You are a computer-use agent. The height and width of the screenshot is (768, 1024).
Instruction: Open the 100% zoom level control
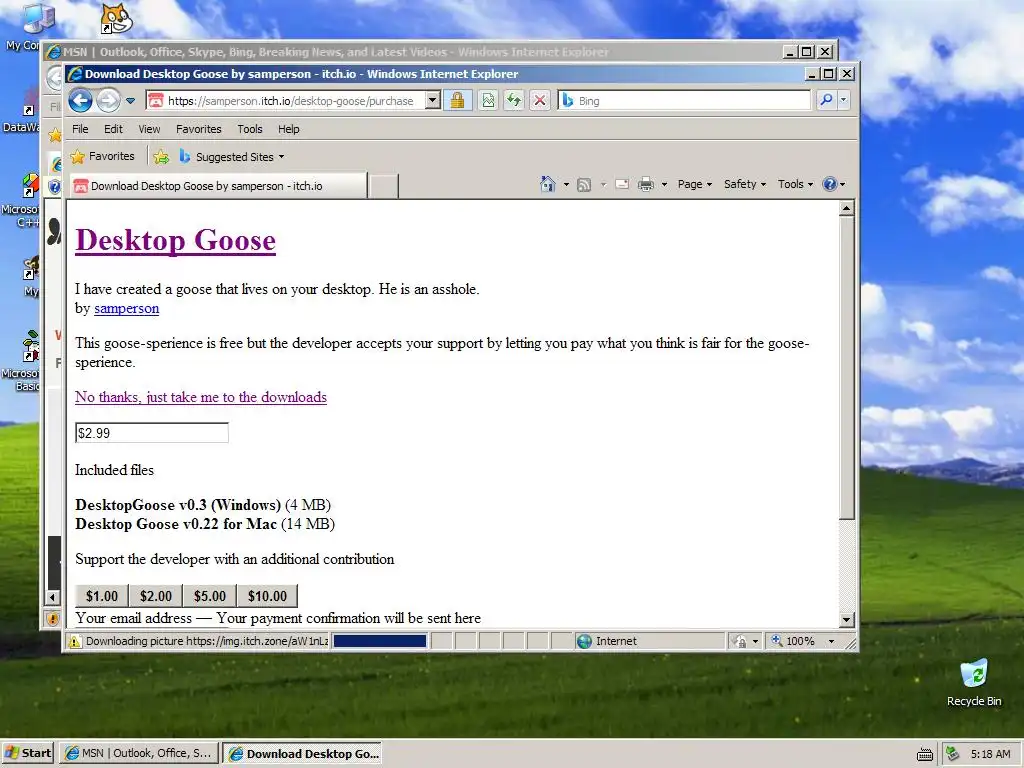coord(802,641)
